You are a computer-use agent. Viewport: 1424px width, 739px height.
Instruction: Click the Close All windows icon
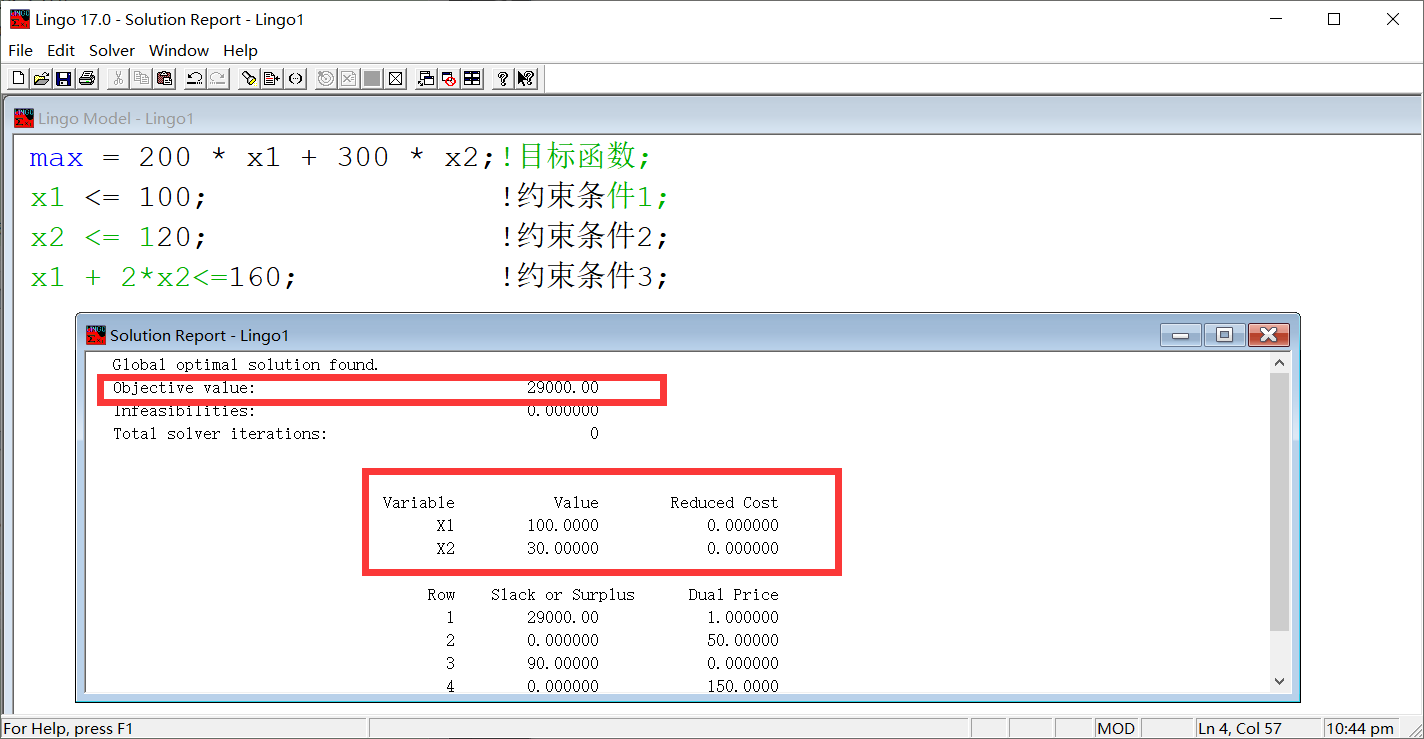(x=449, y=78)
